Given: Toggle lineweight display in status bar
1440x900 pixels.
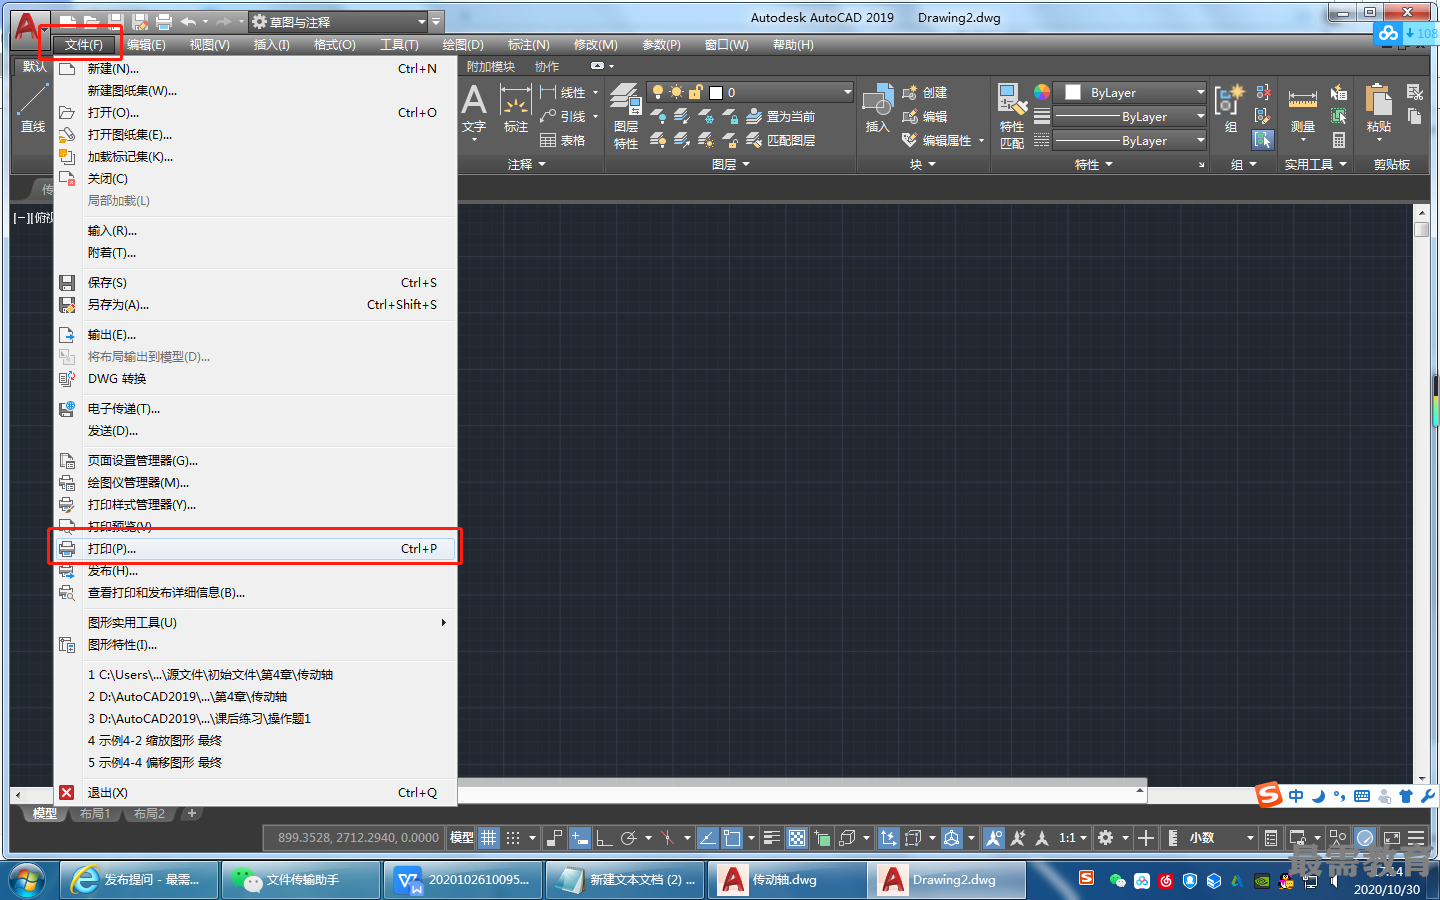Looking at the screenshot, I should click(771, 838).
